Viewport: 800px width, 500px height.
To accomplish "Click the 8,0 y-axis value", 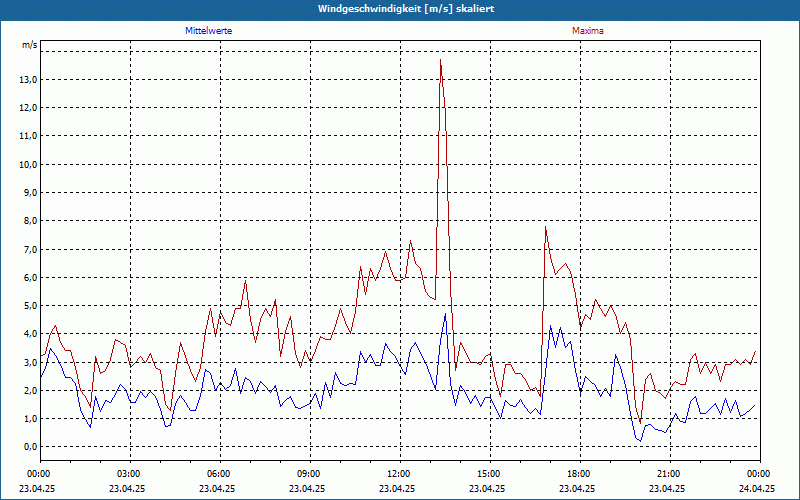I will (x=31, y=221).
